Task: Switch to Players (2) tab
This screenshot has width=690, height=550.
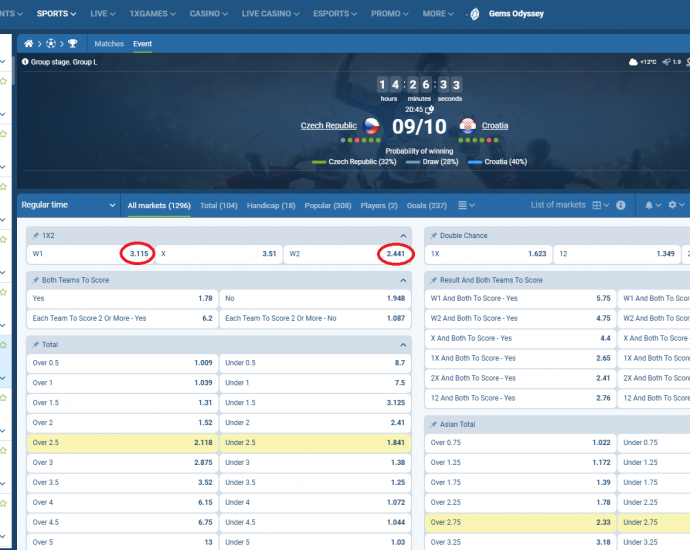Action: click(x=379, y=205)
